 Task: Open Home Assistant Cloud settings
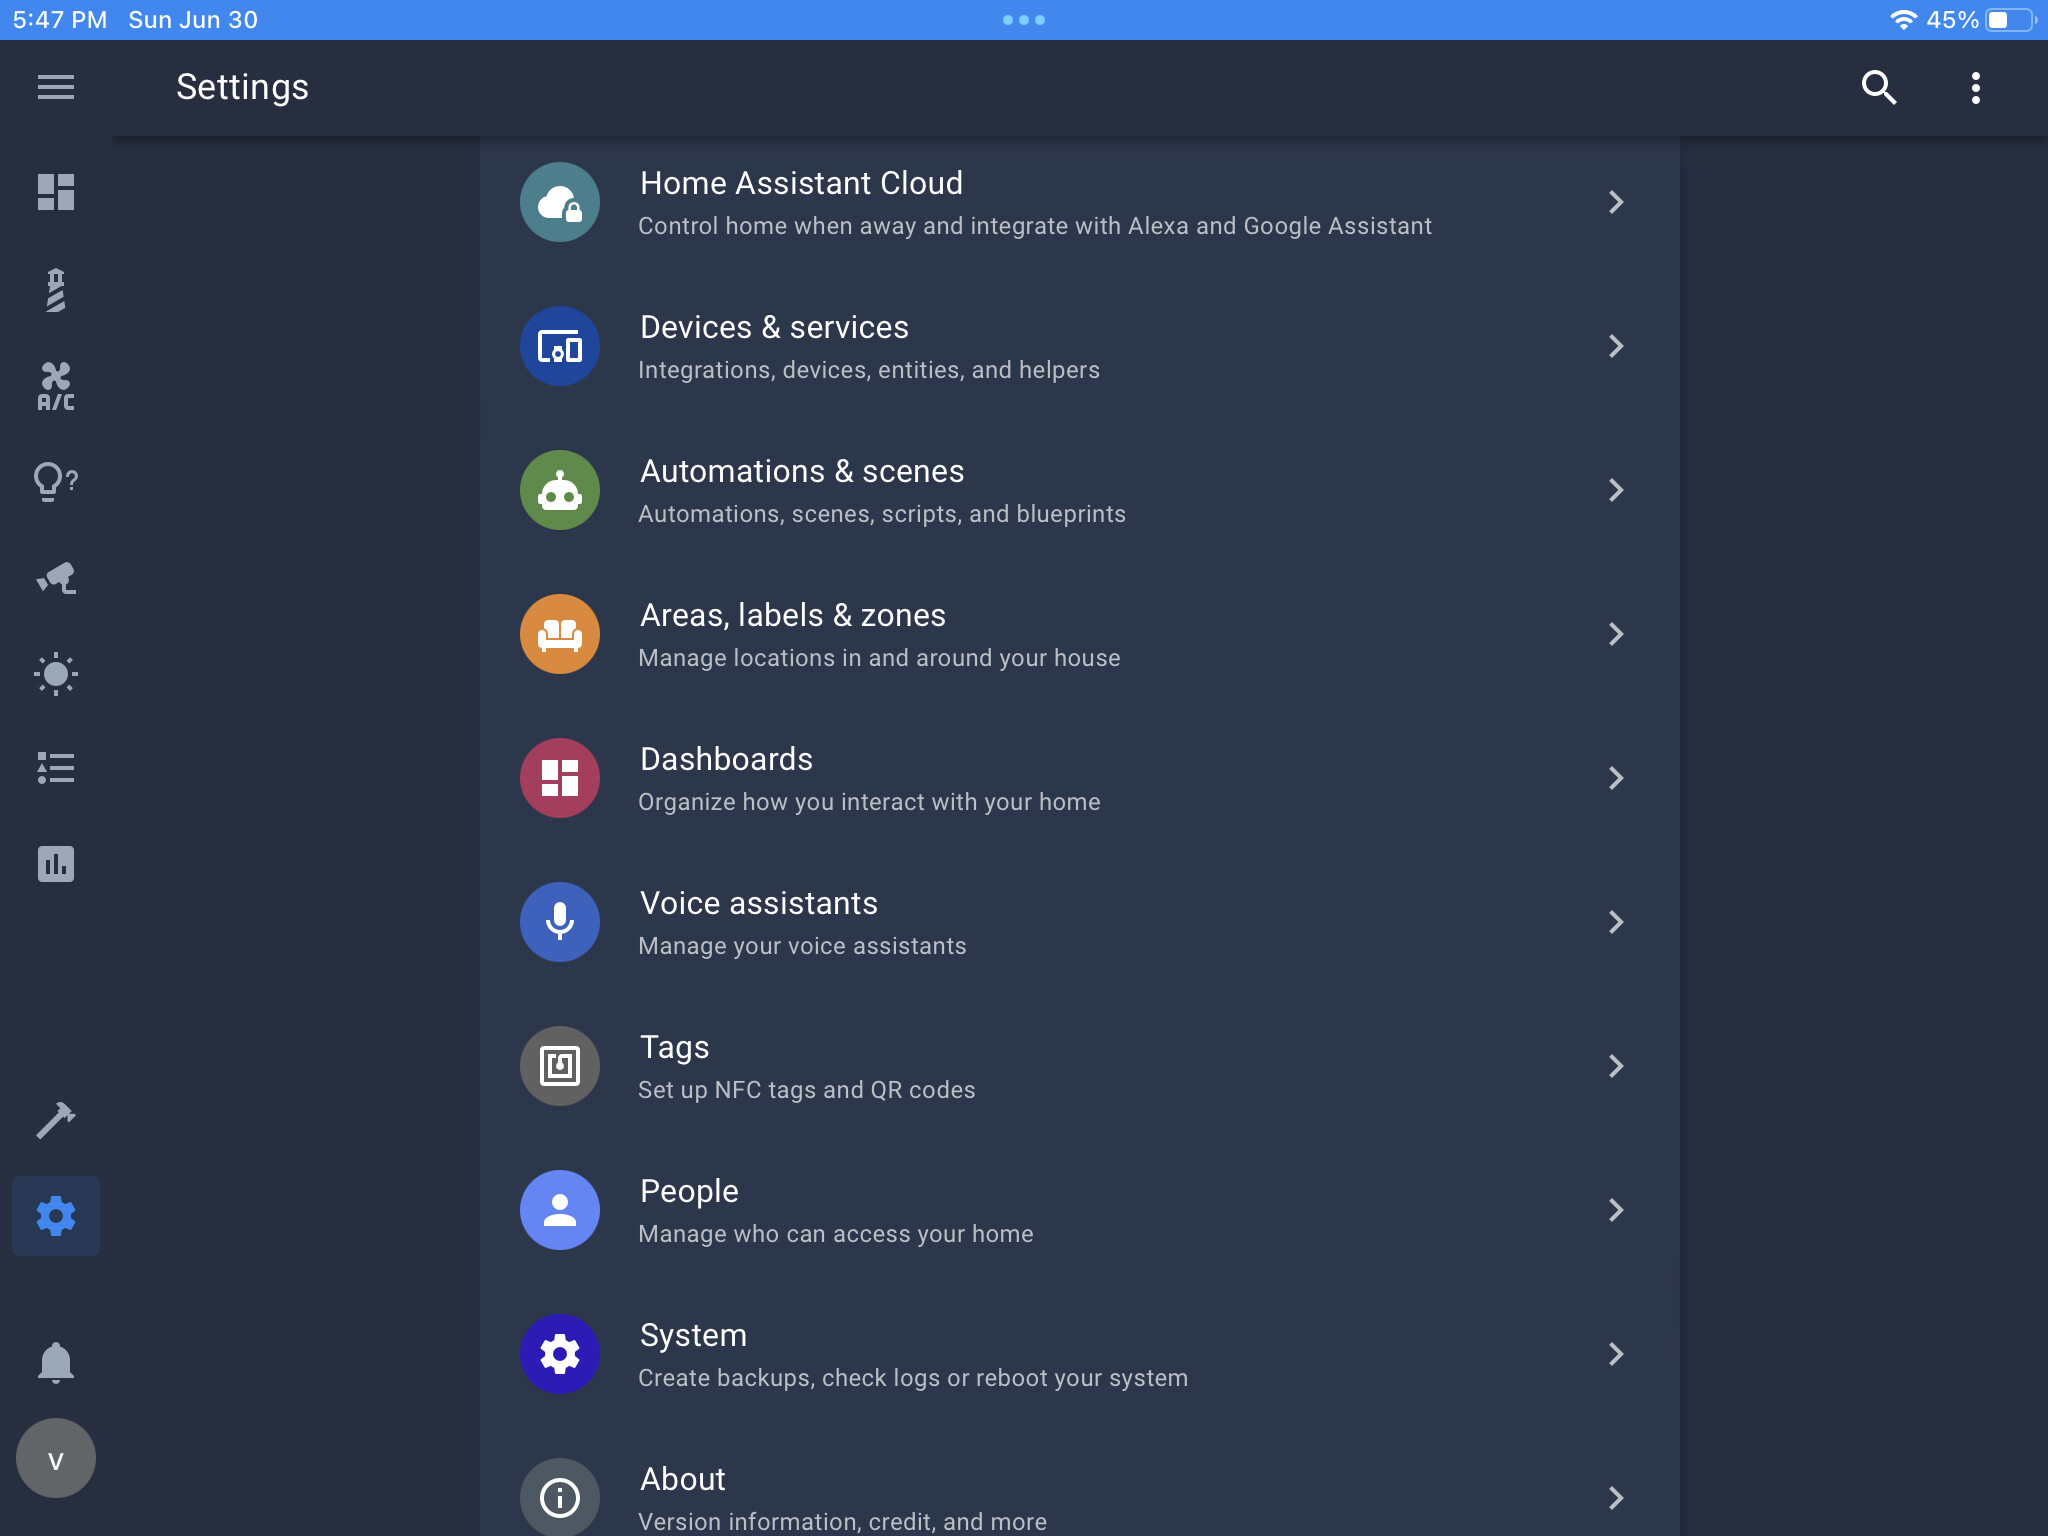[x=1000, y=202]
